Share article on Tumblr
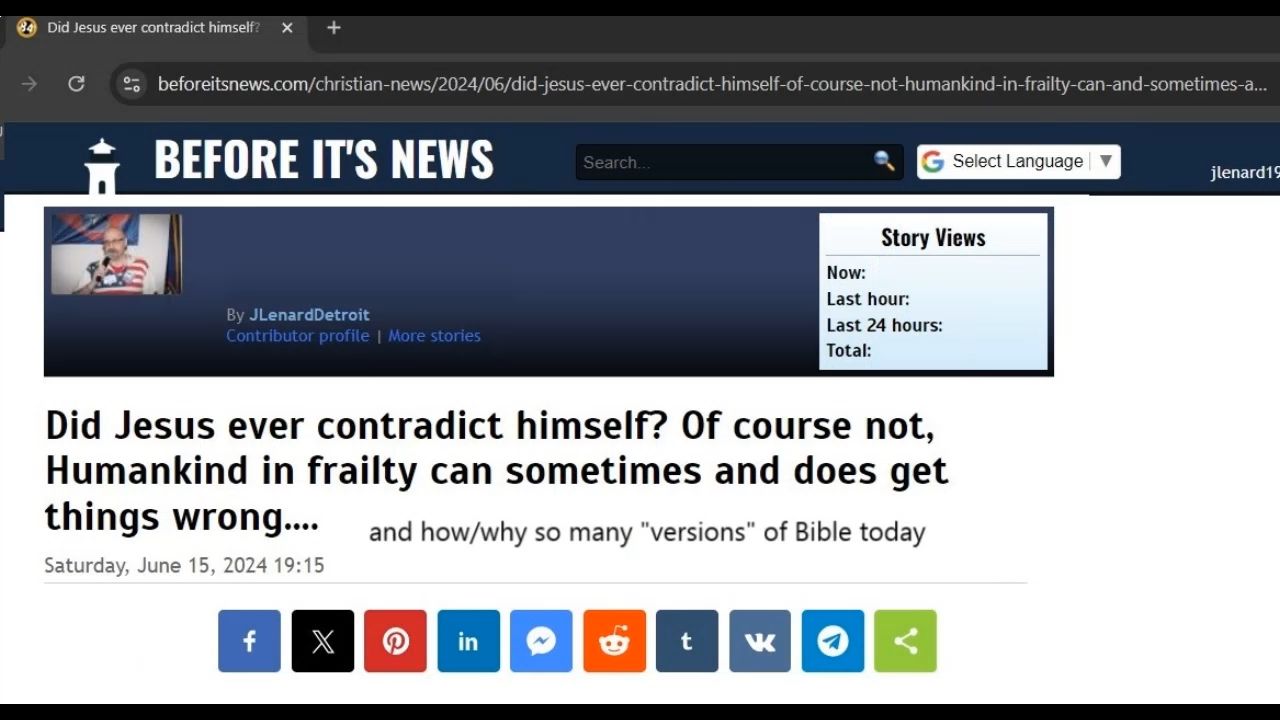 687,641
